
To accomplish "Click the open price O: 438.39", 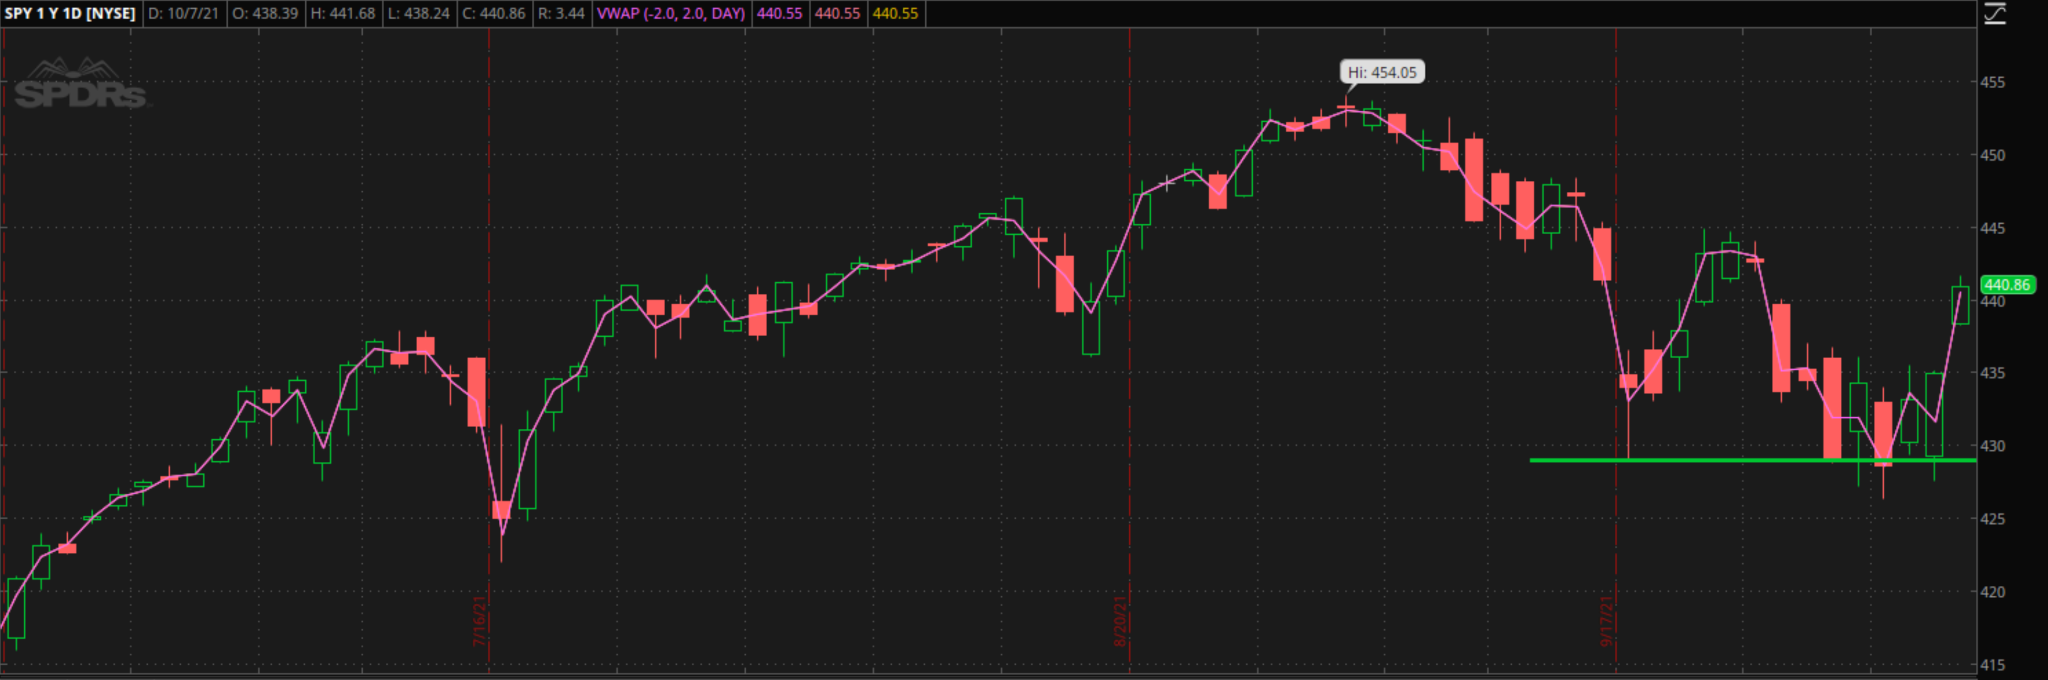I will [x=265, y=14].
